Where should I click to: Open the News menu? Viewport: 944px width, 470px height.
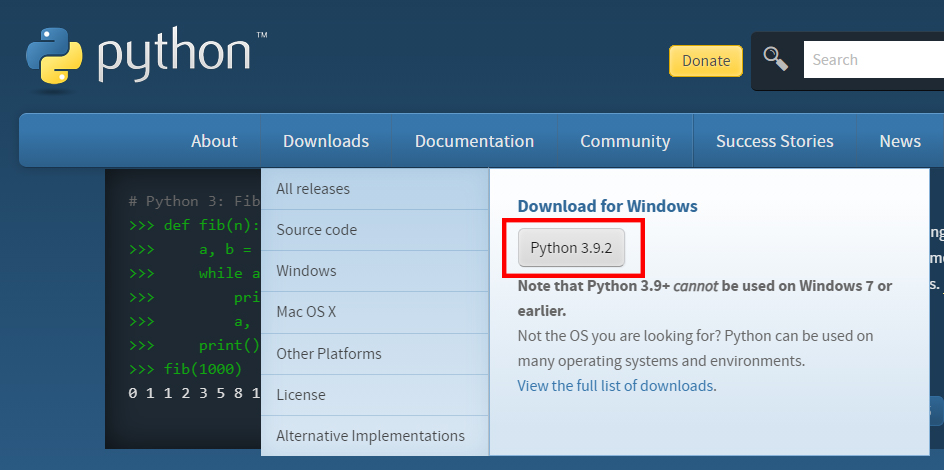(x=900, y=141)
